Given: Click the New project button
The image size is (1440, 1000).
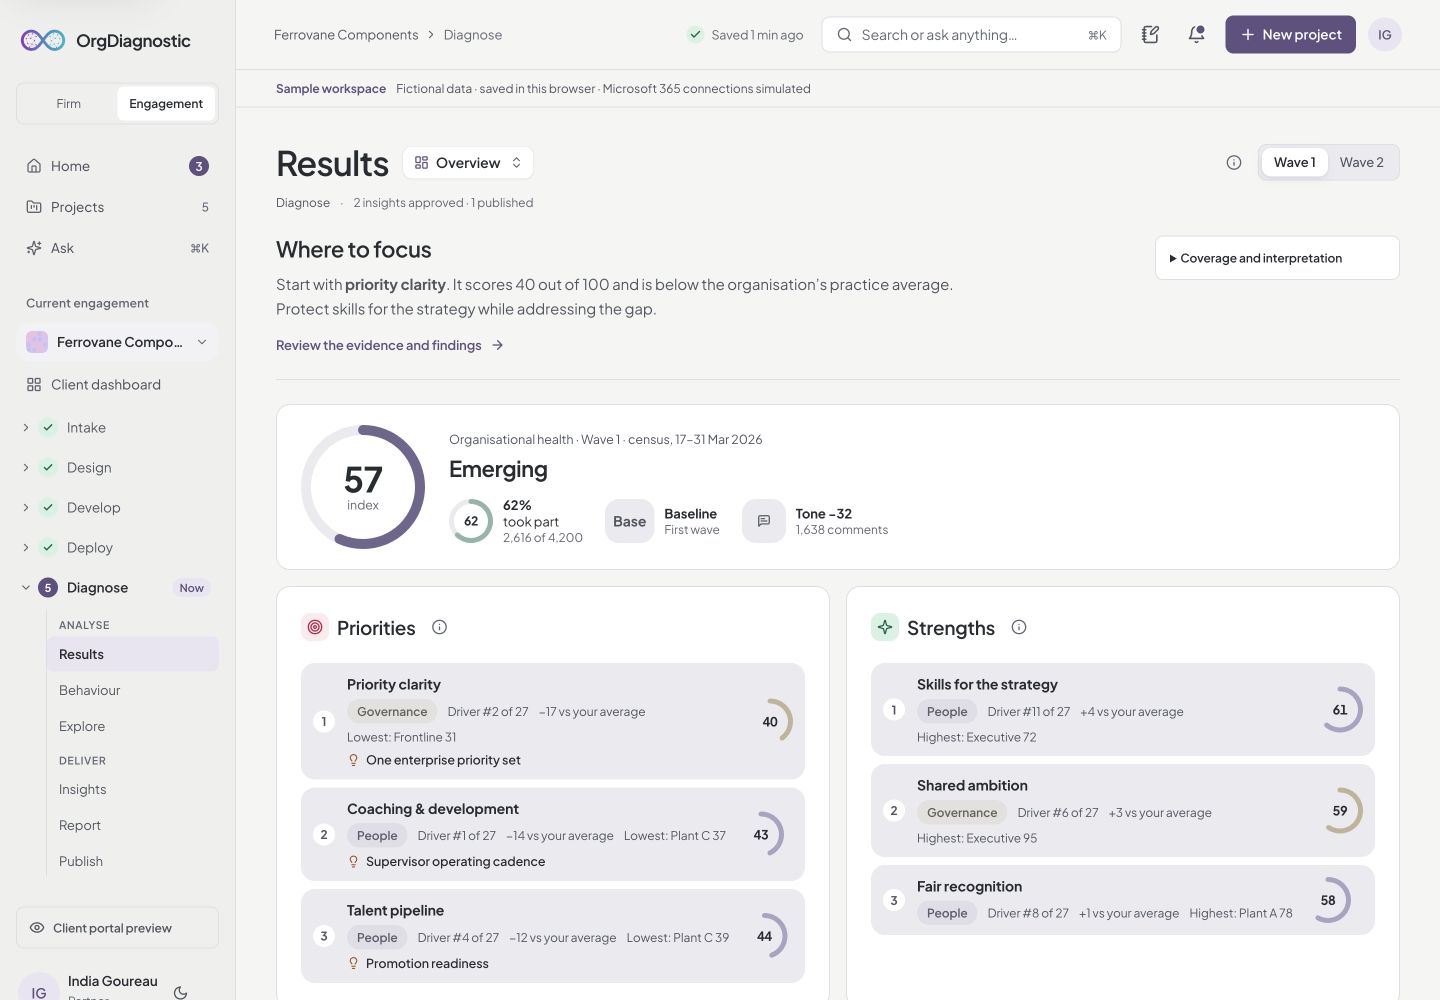Looking at the screenshot, I should pos(1290,35).
